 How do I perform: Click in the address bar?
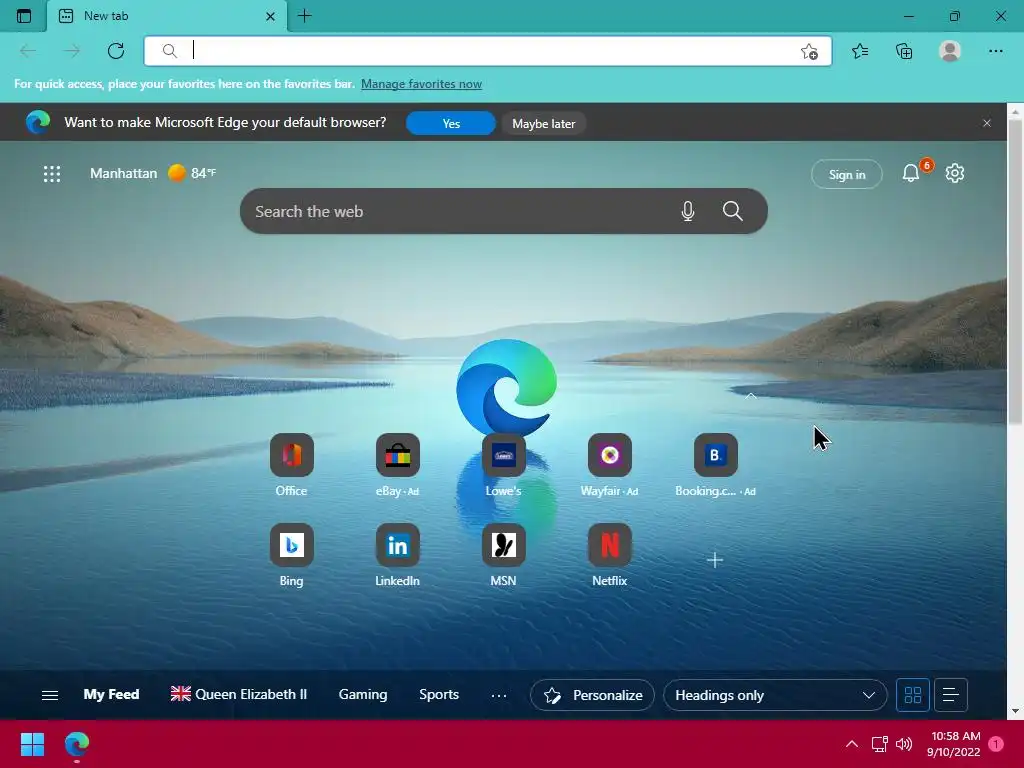tap(488, 51)
